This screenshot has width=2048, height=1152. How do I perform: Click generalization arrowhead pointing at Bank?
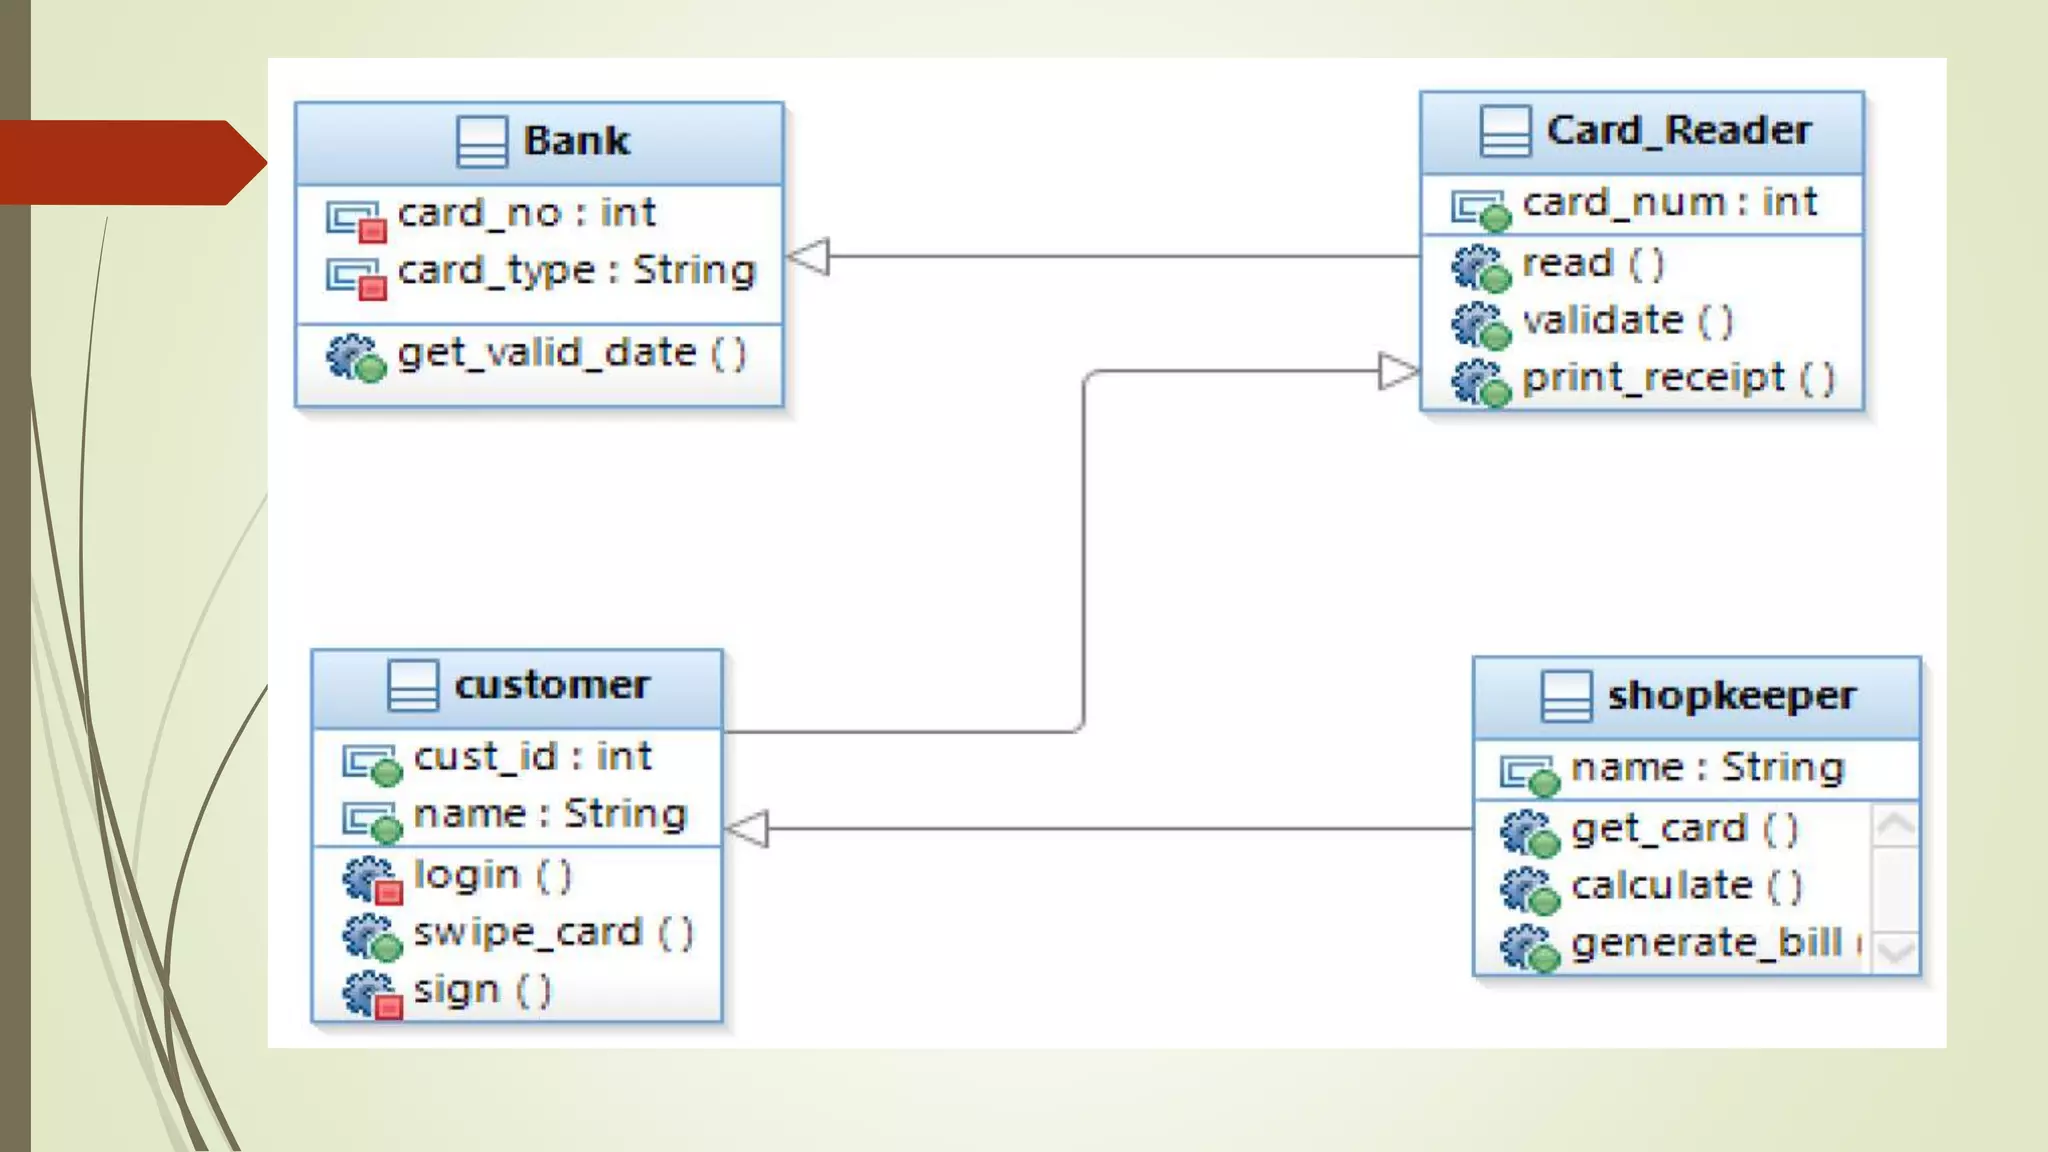tap(808, 257)
